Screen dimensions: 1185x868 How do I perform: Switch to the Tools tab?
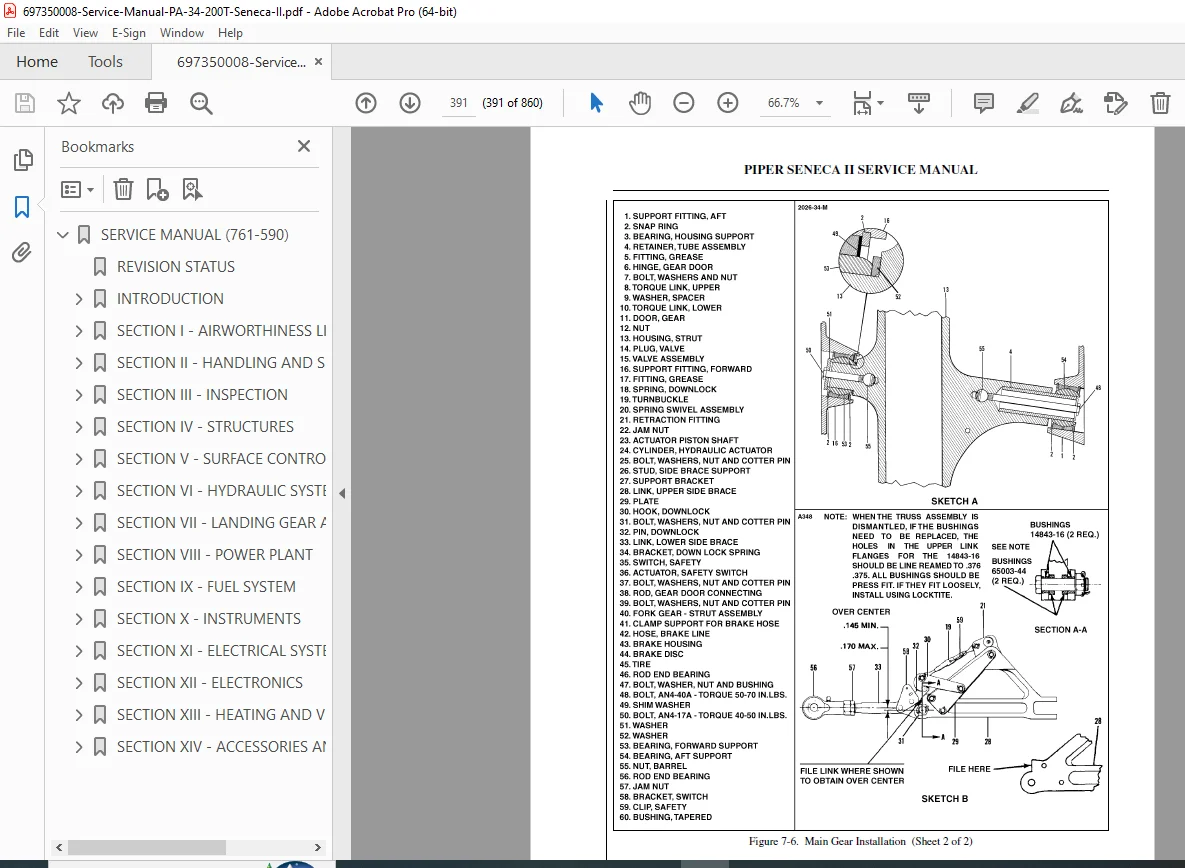pos(105,62)
